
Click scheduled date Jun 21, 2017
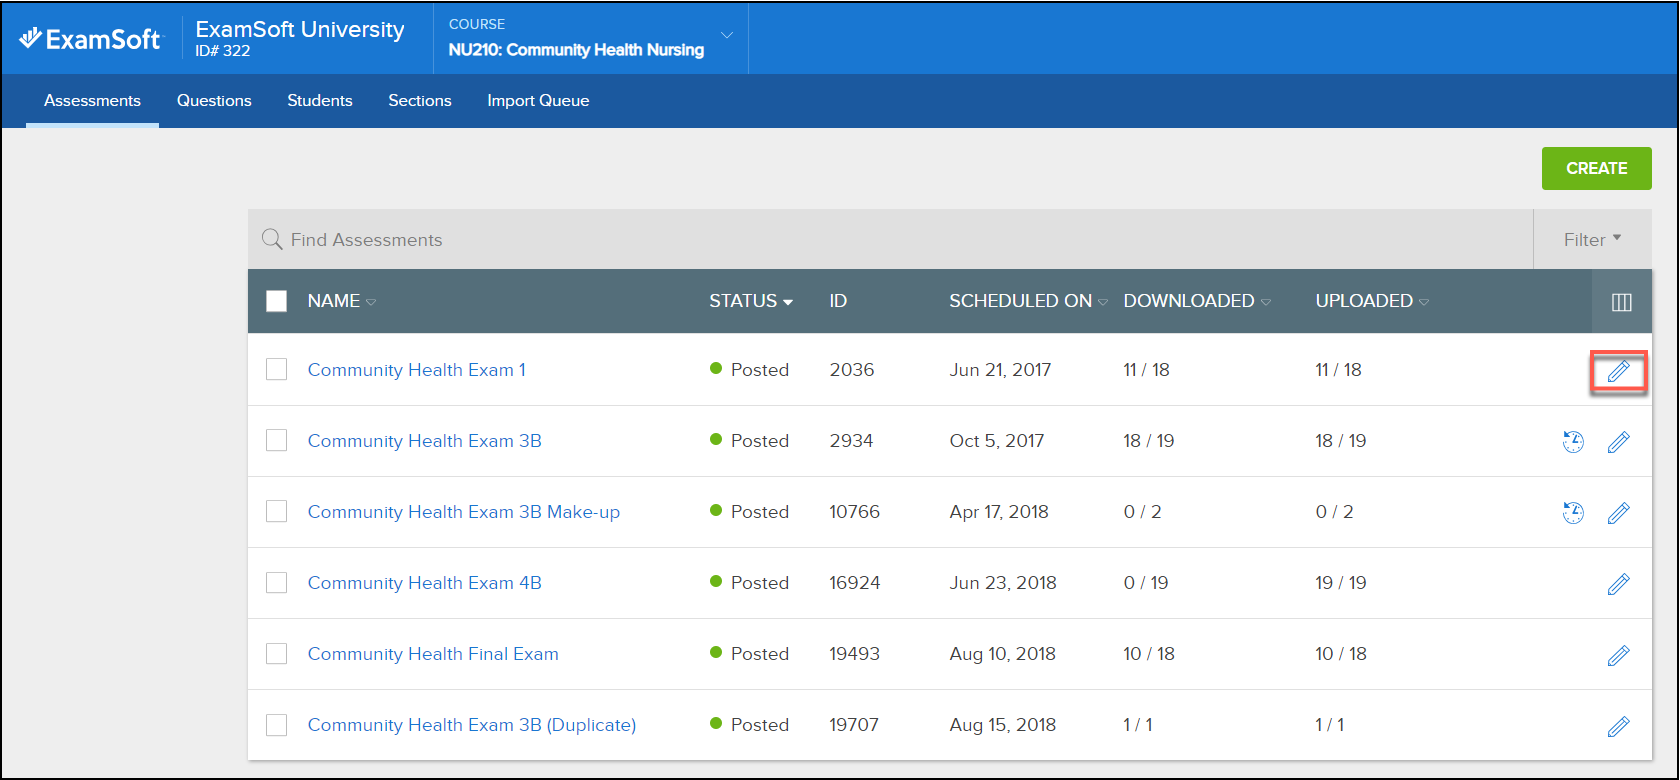[x=1000, y=370]
